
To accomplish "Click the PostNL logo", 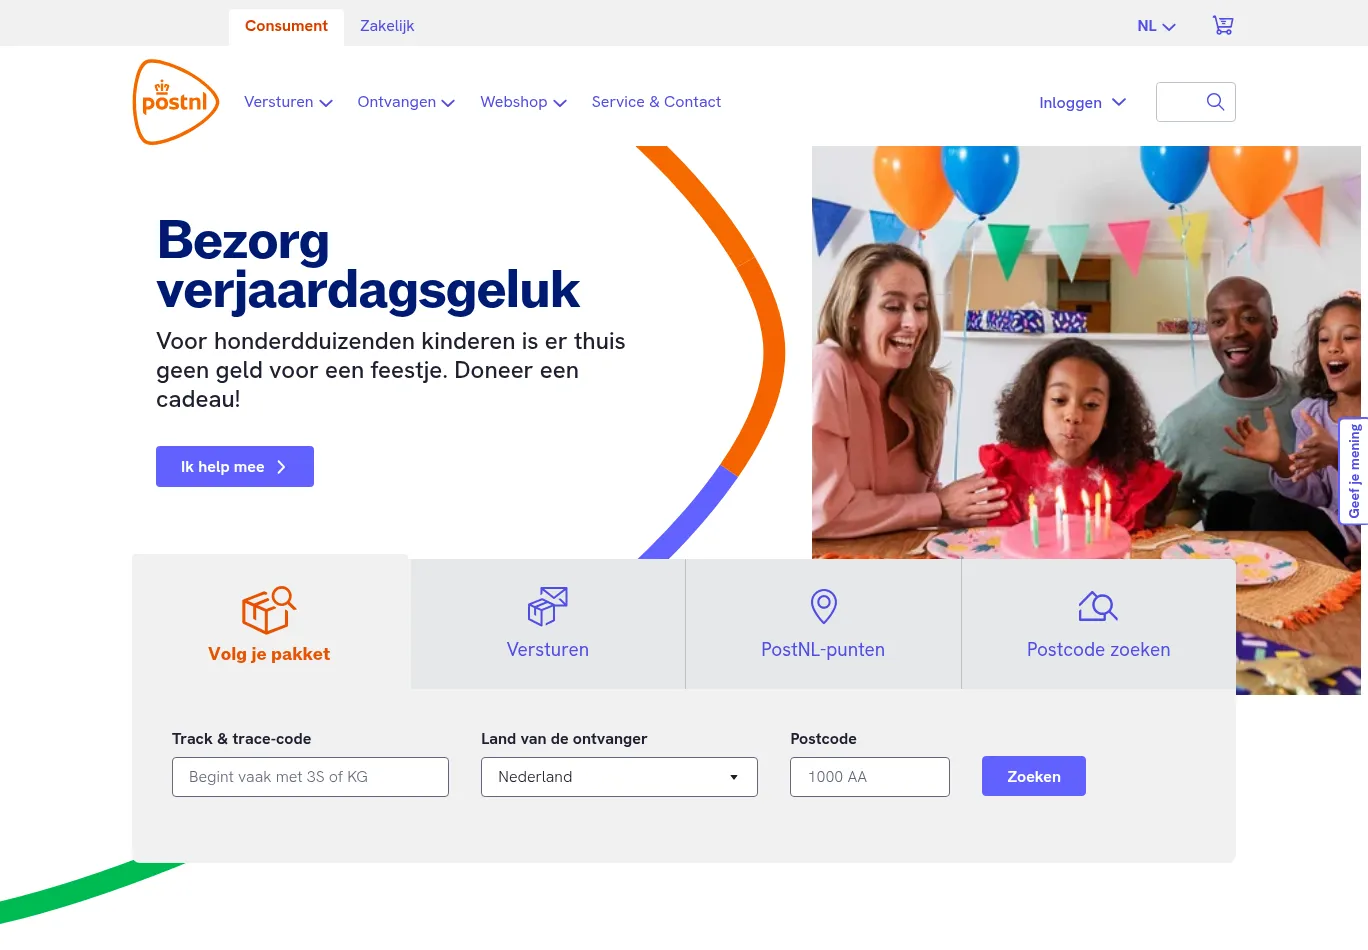I will coord(176,102).
